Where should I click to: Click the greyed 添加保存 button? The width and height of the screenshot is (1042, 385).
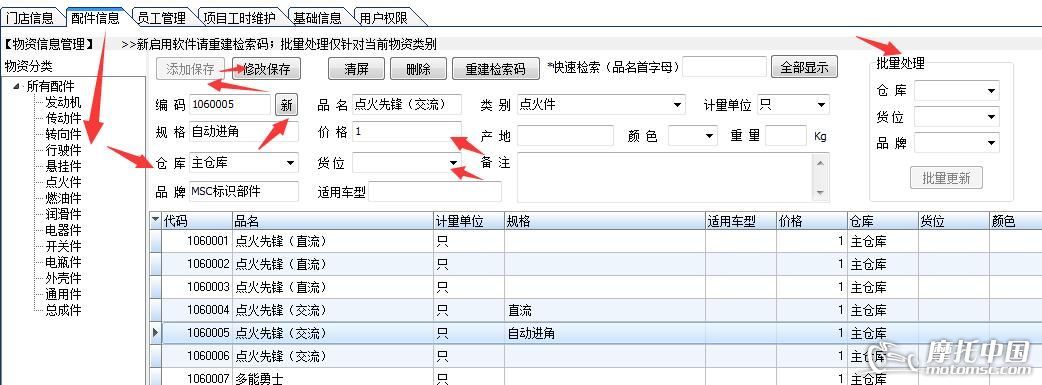(x=190, y=68)
